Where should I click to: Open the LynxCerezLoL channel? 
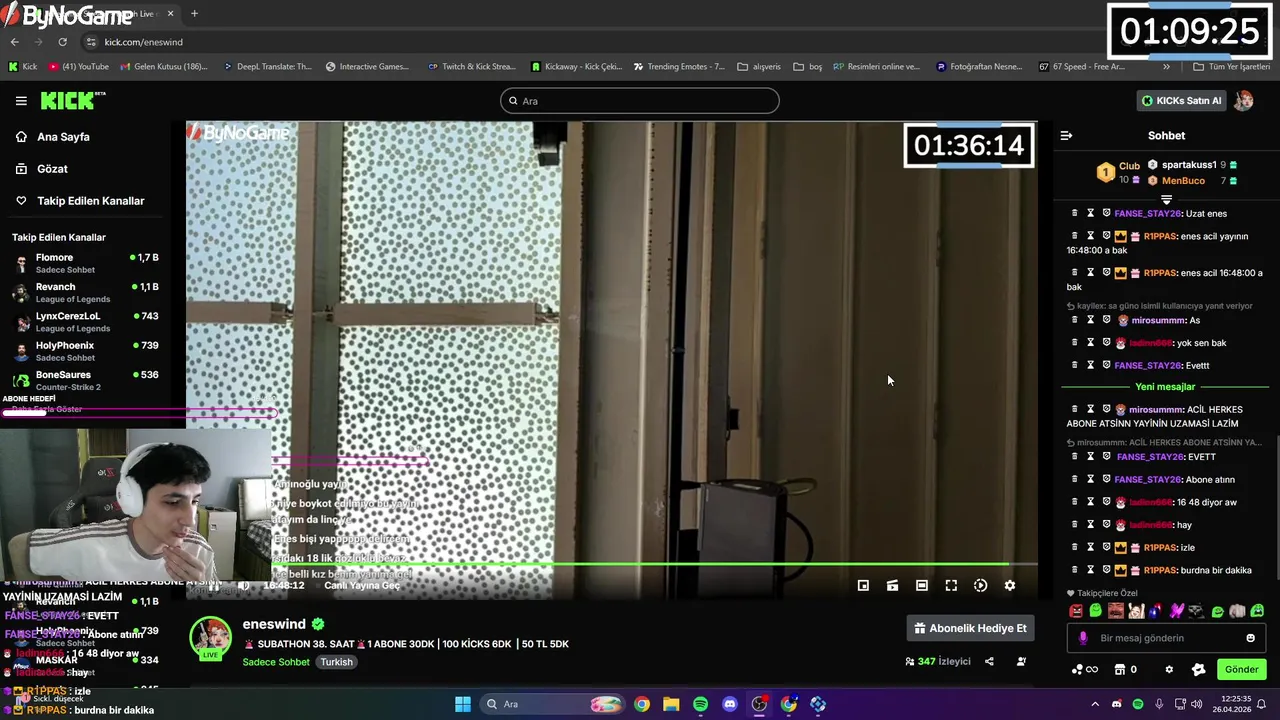pyautogui.click(x=85, y=321)
